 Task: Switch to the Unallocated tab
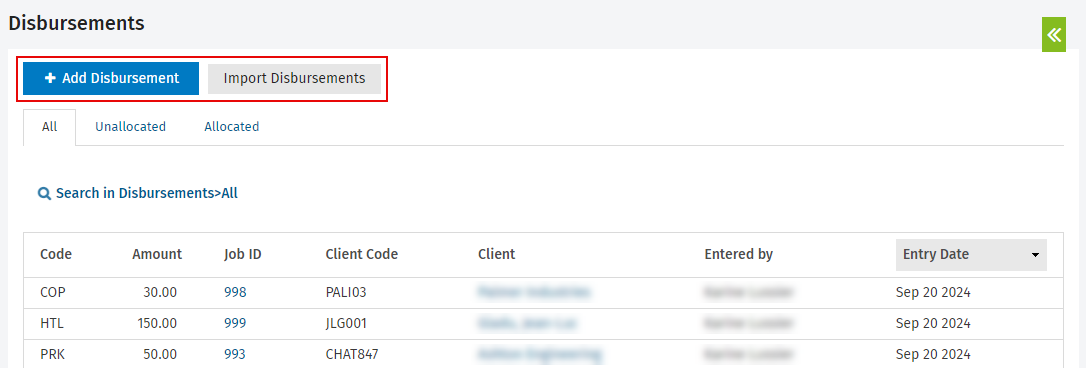[130, 127]
